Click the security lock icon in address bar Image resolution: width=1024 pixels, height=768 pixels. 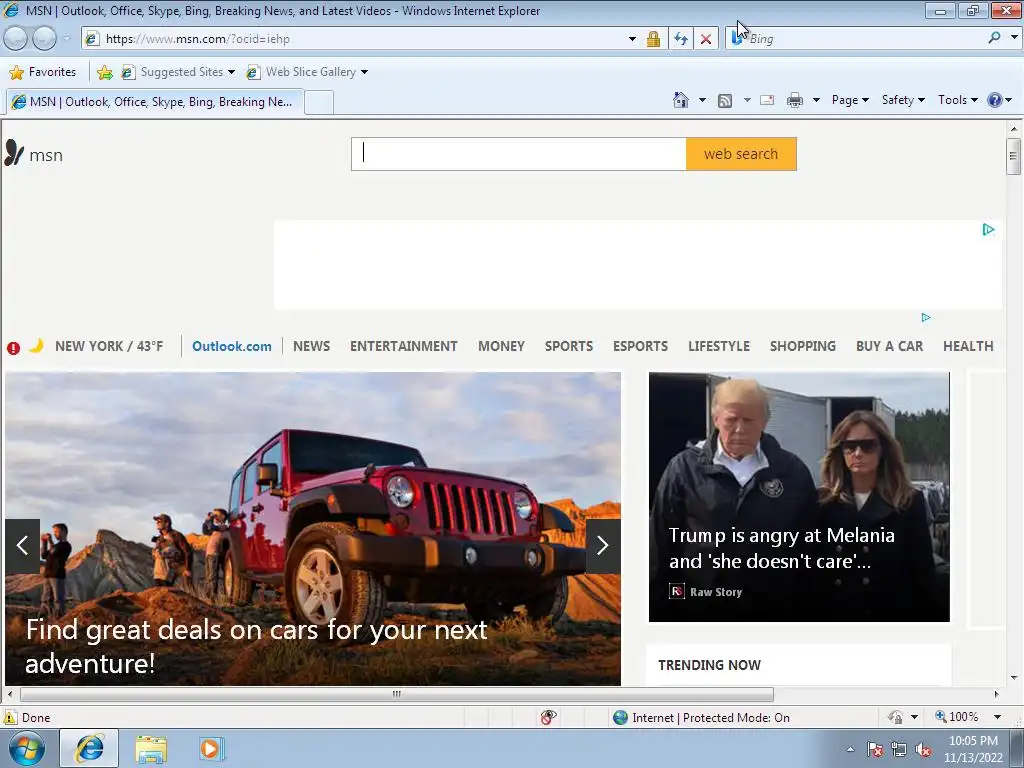(x=653, y=39)
